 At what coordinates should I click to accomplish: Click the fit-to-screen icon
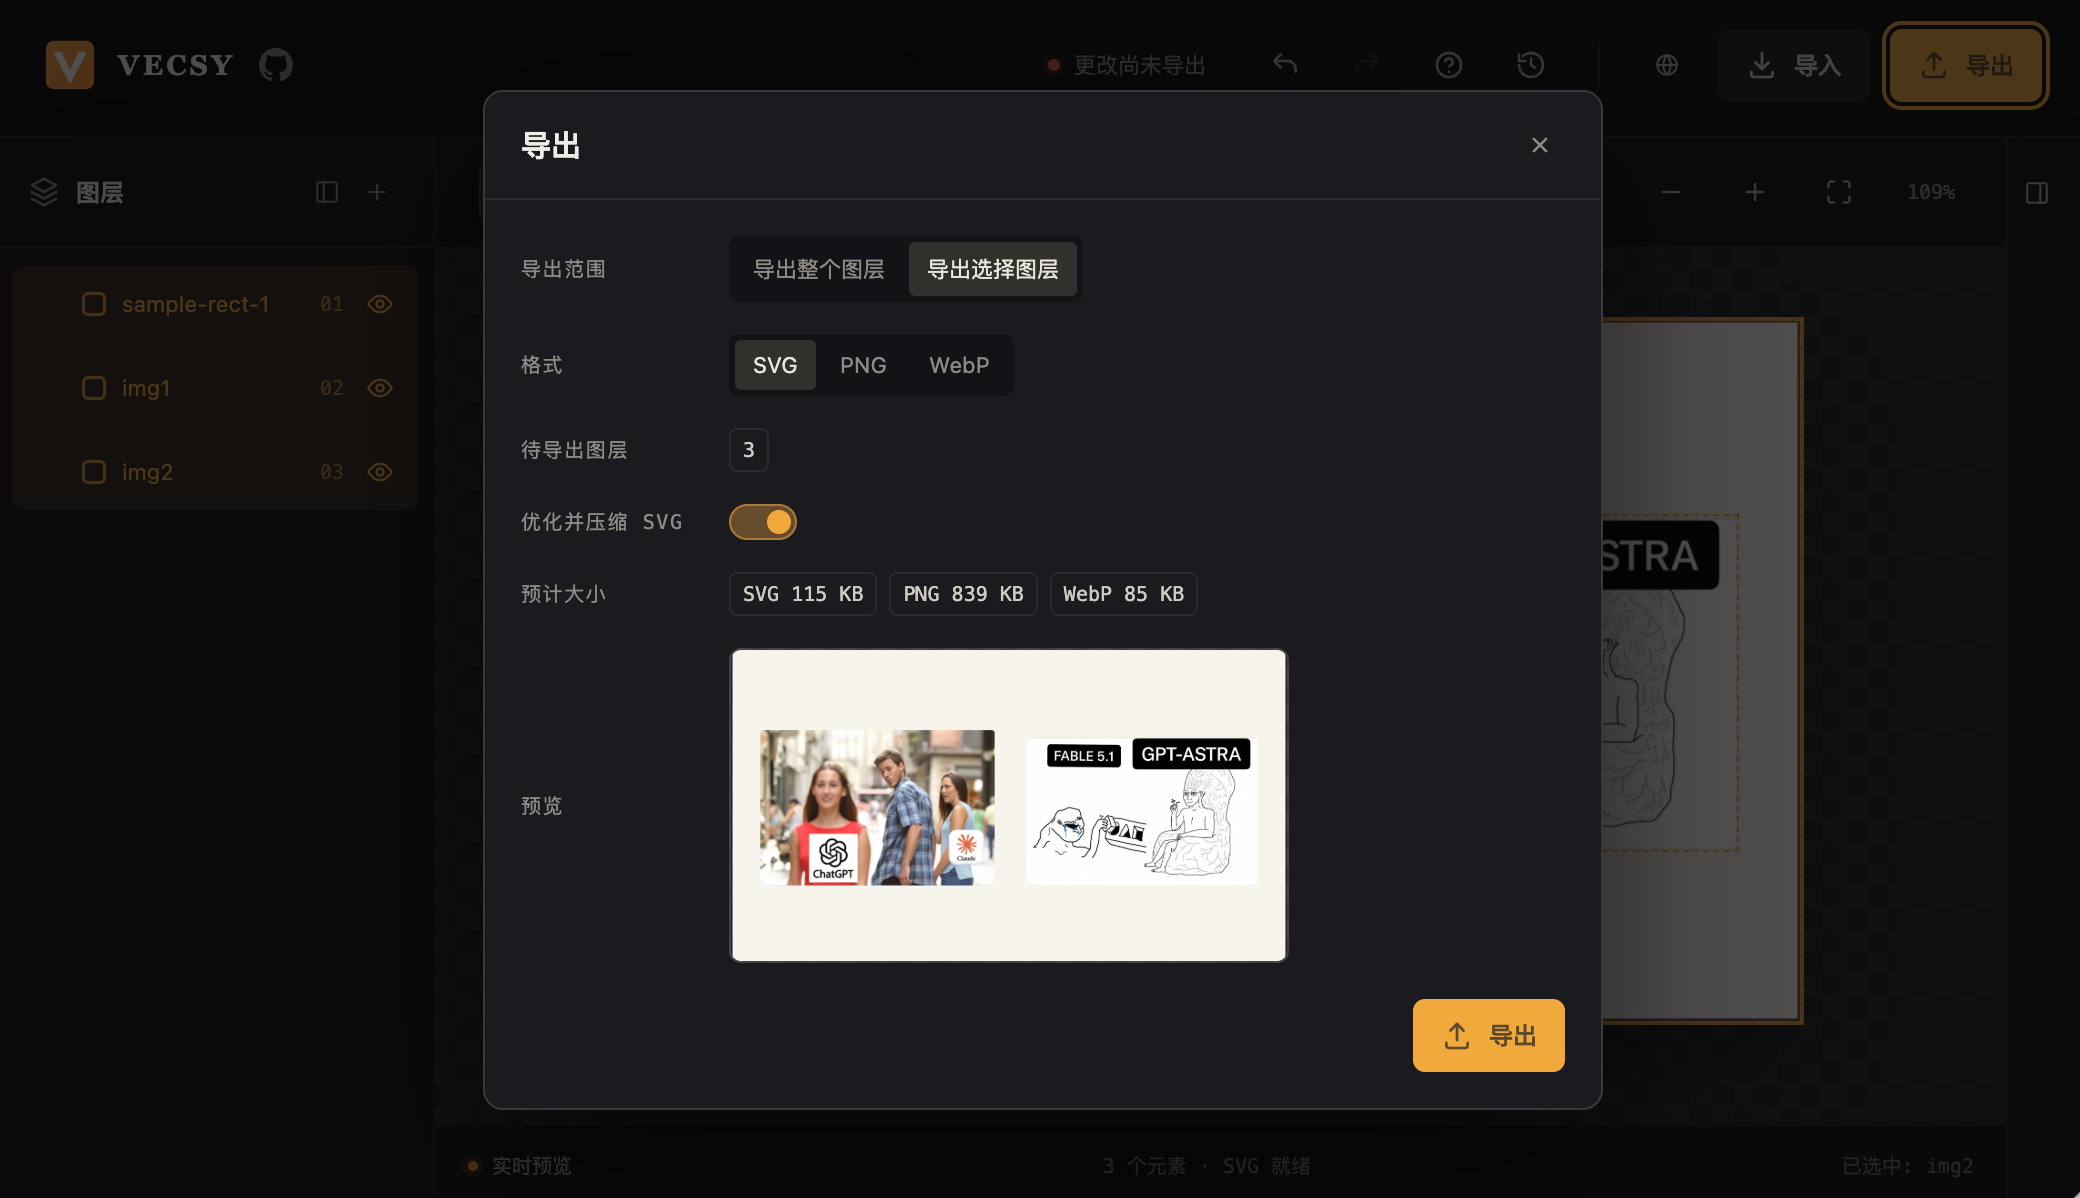pyautogui.click(x=1839, y=192)
